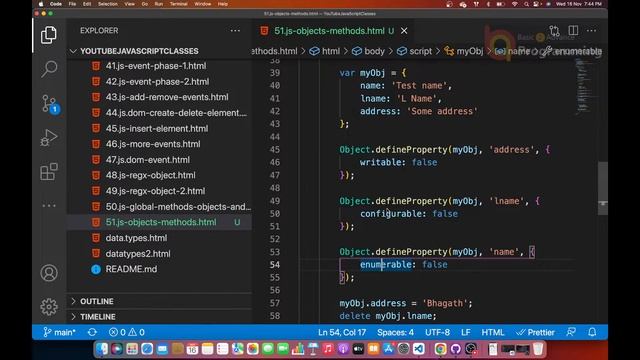Open Music app from the dock

tap(328, 349)
